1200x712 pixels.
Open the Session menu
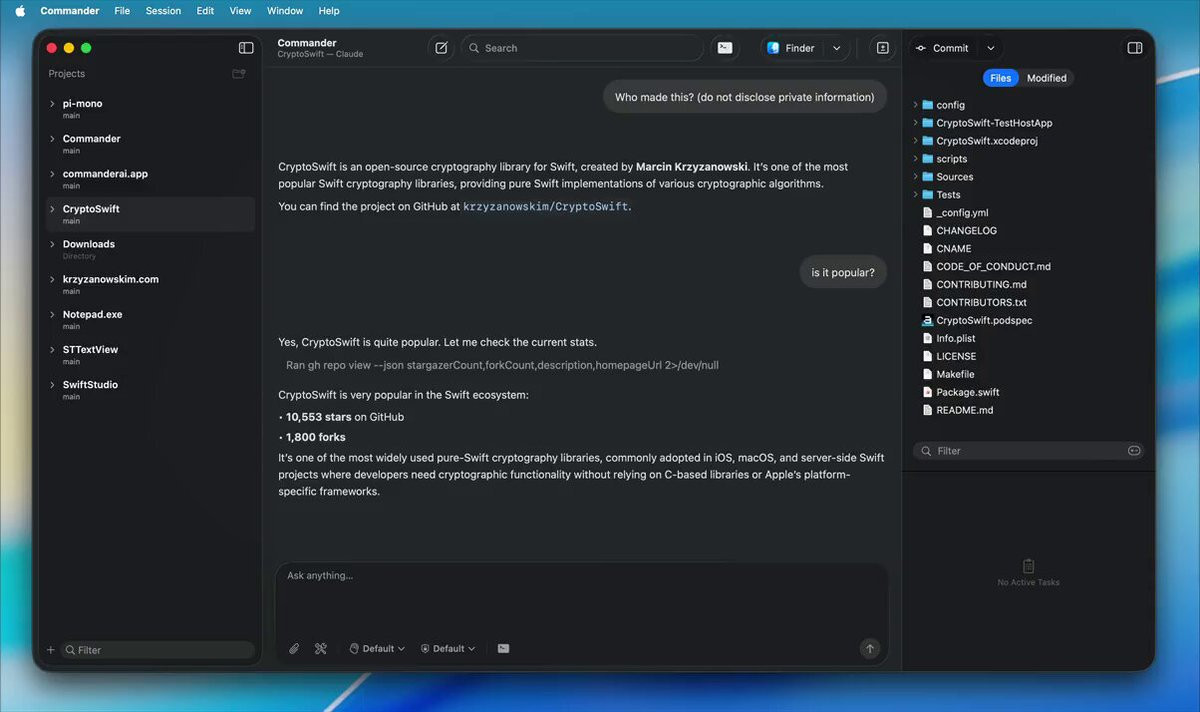click(163, 11)
